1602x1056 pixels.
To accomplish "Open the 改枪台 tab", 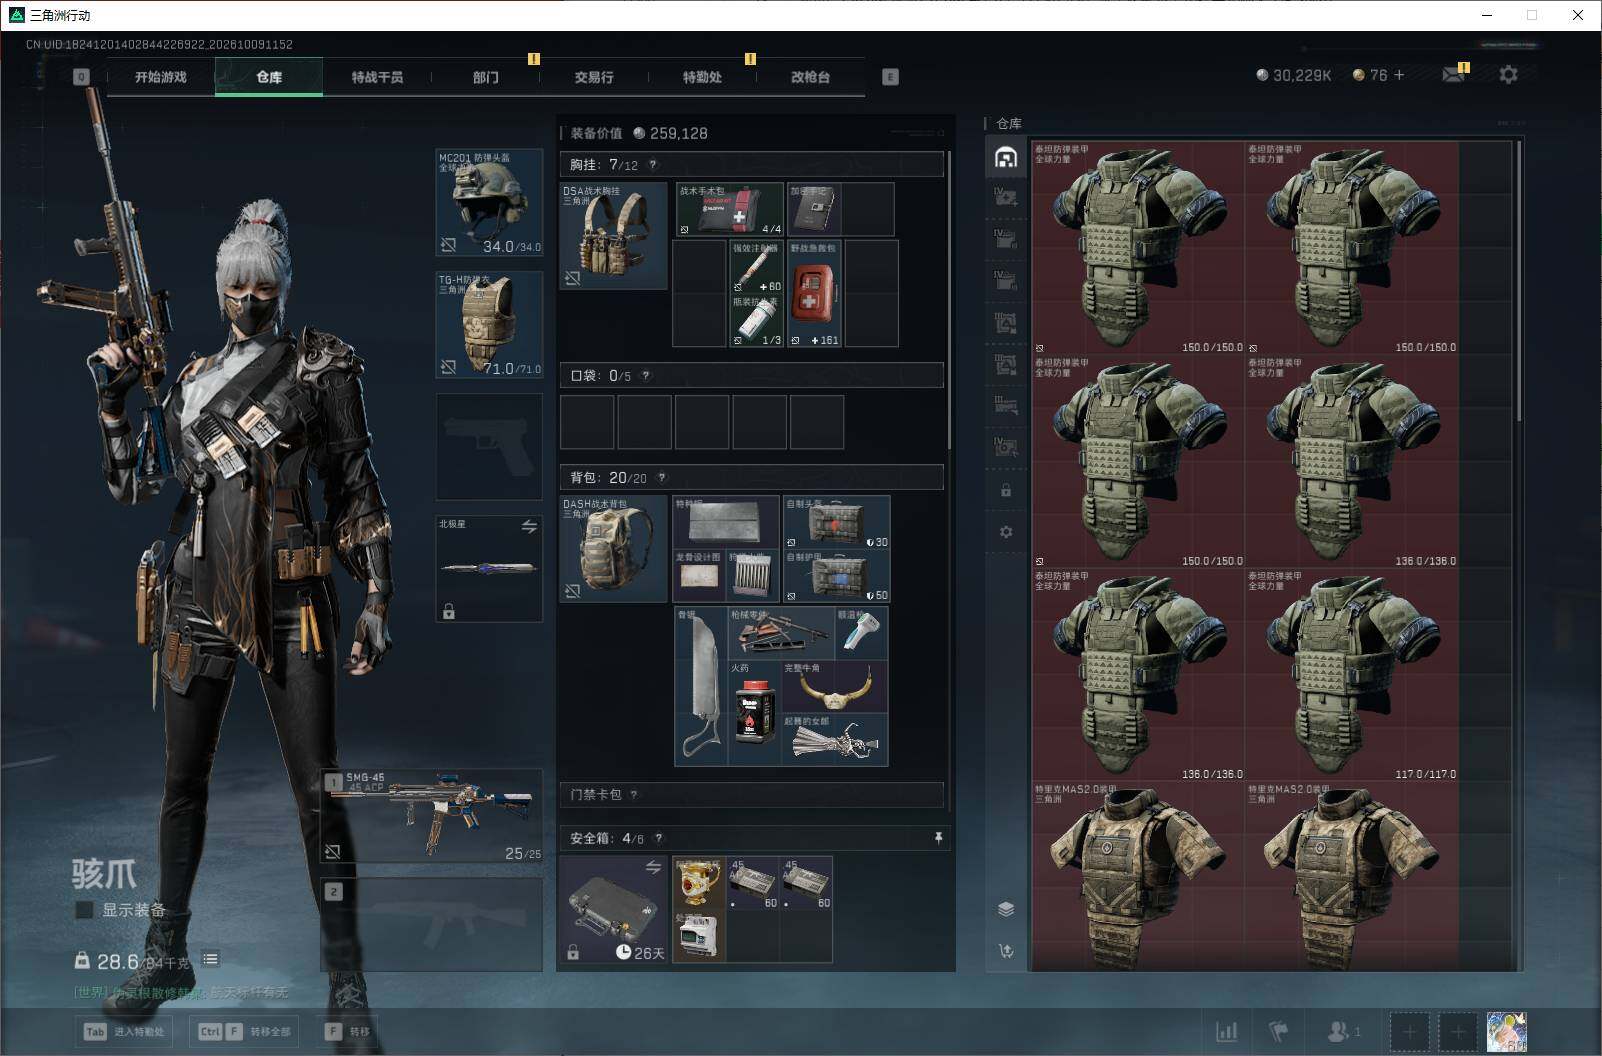I will tap(810, 77).
